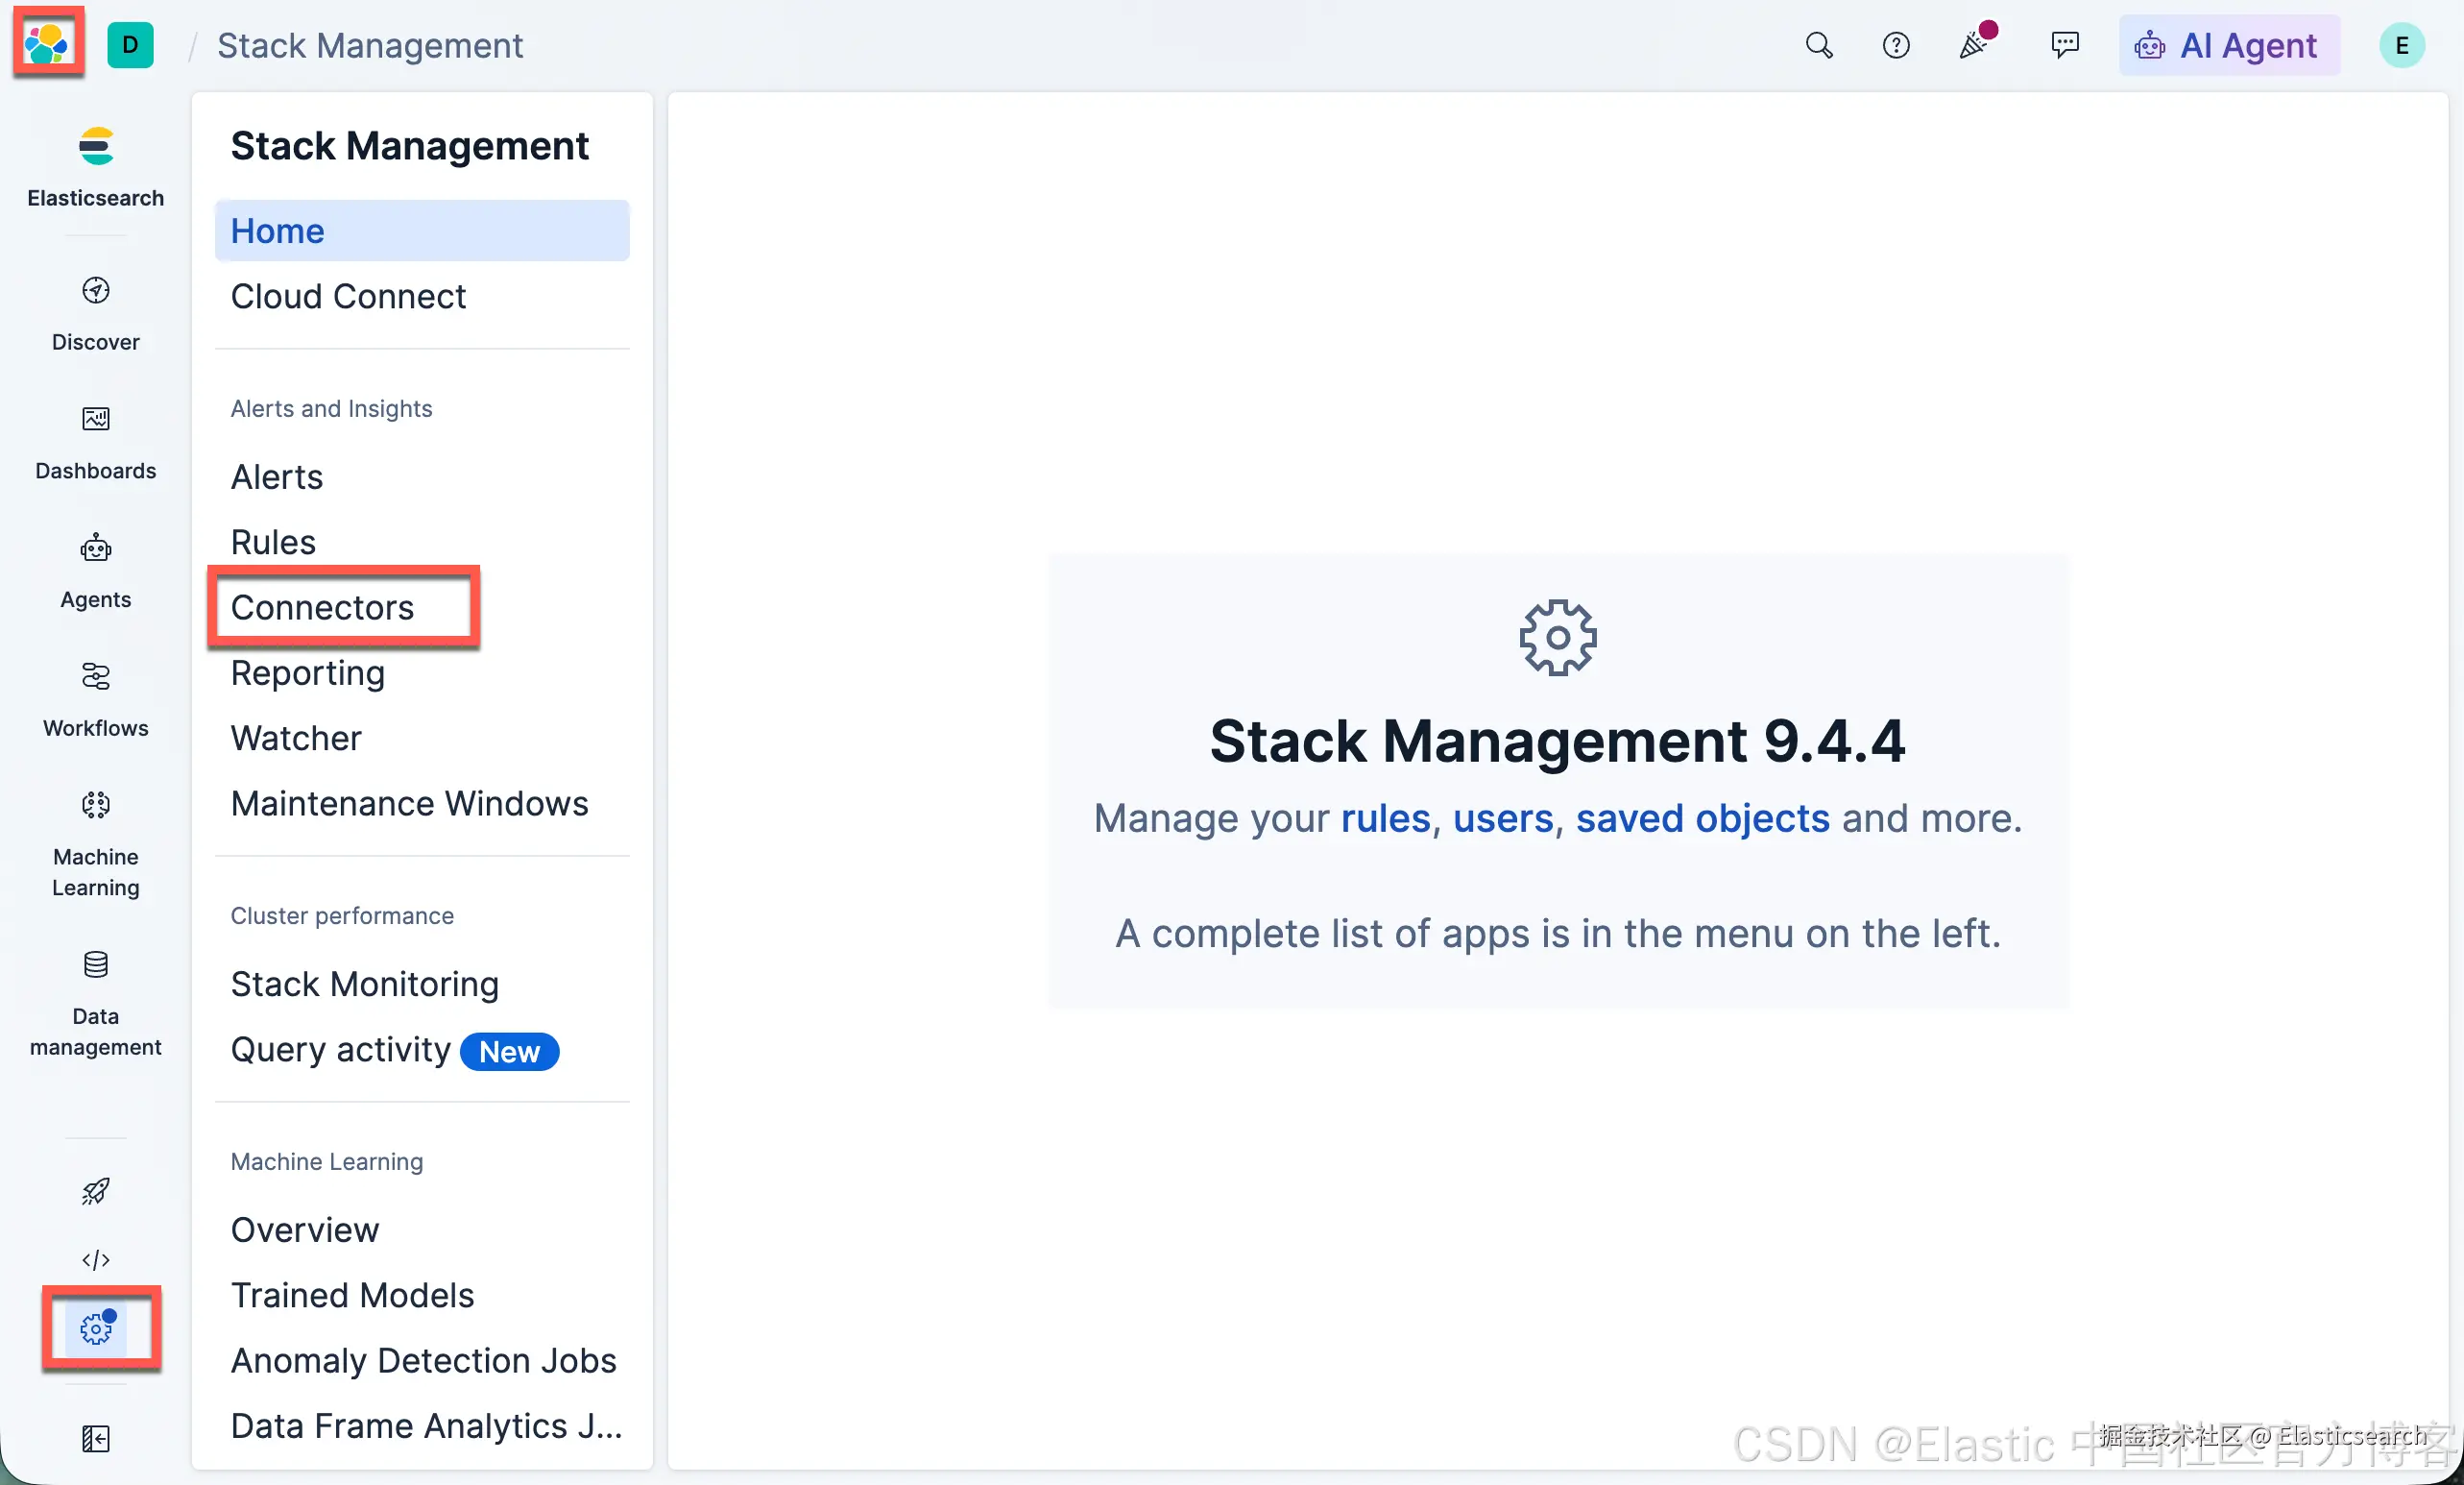Image resolution: width=2464 pixels, height=1485 pixels.
Task: Open the feedback chat icon
Action: [x=2065, y=45]
